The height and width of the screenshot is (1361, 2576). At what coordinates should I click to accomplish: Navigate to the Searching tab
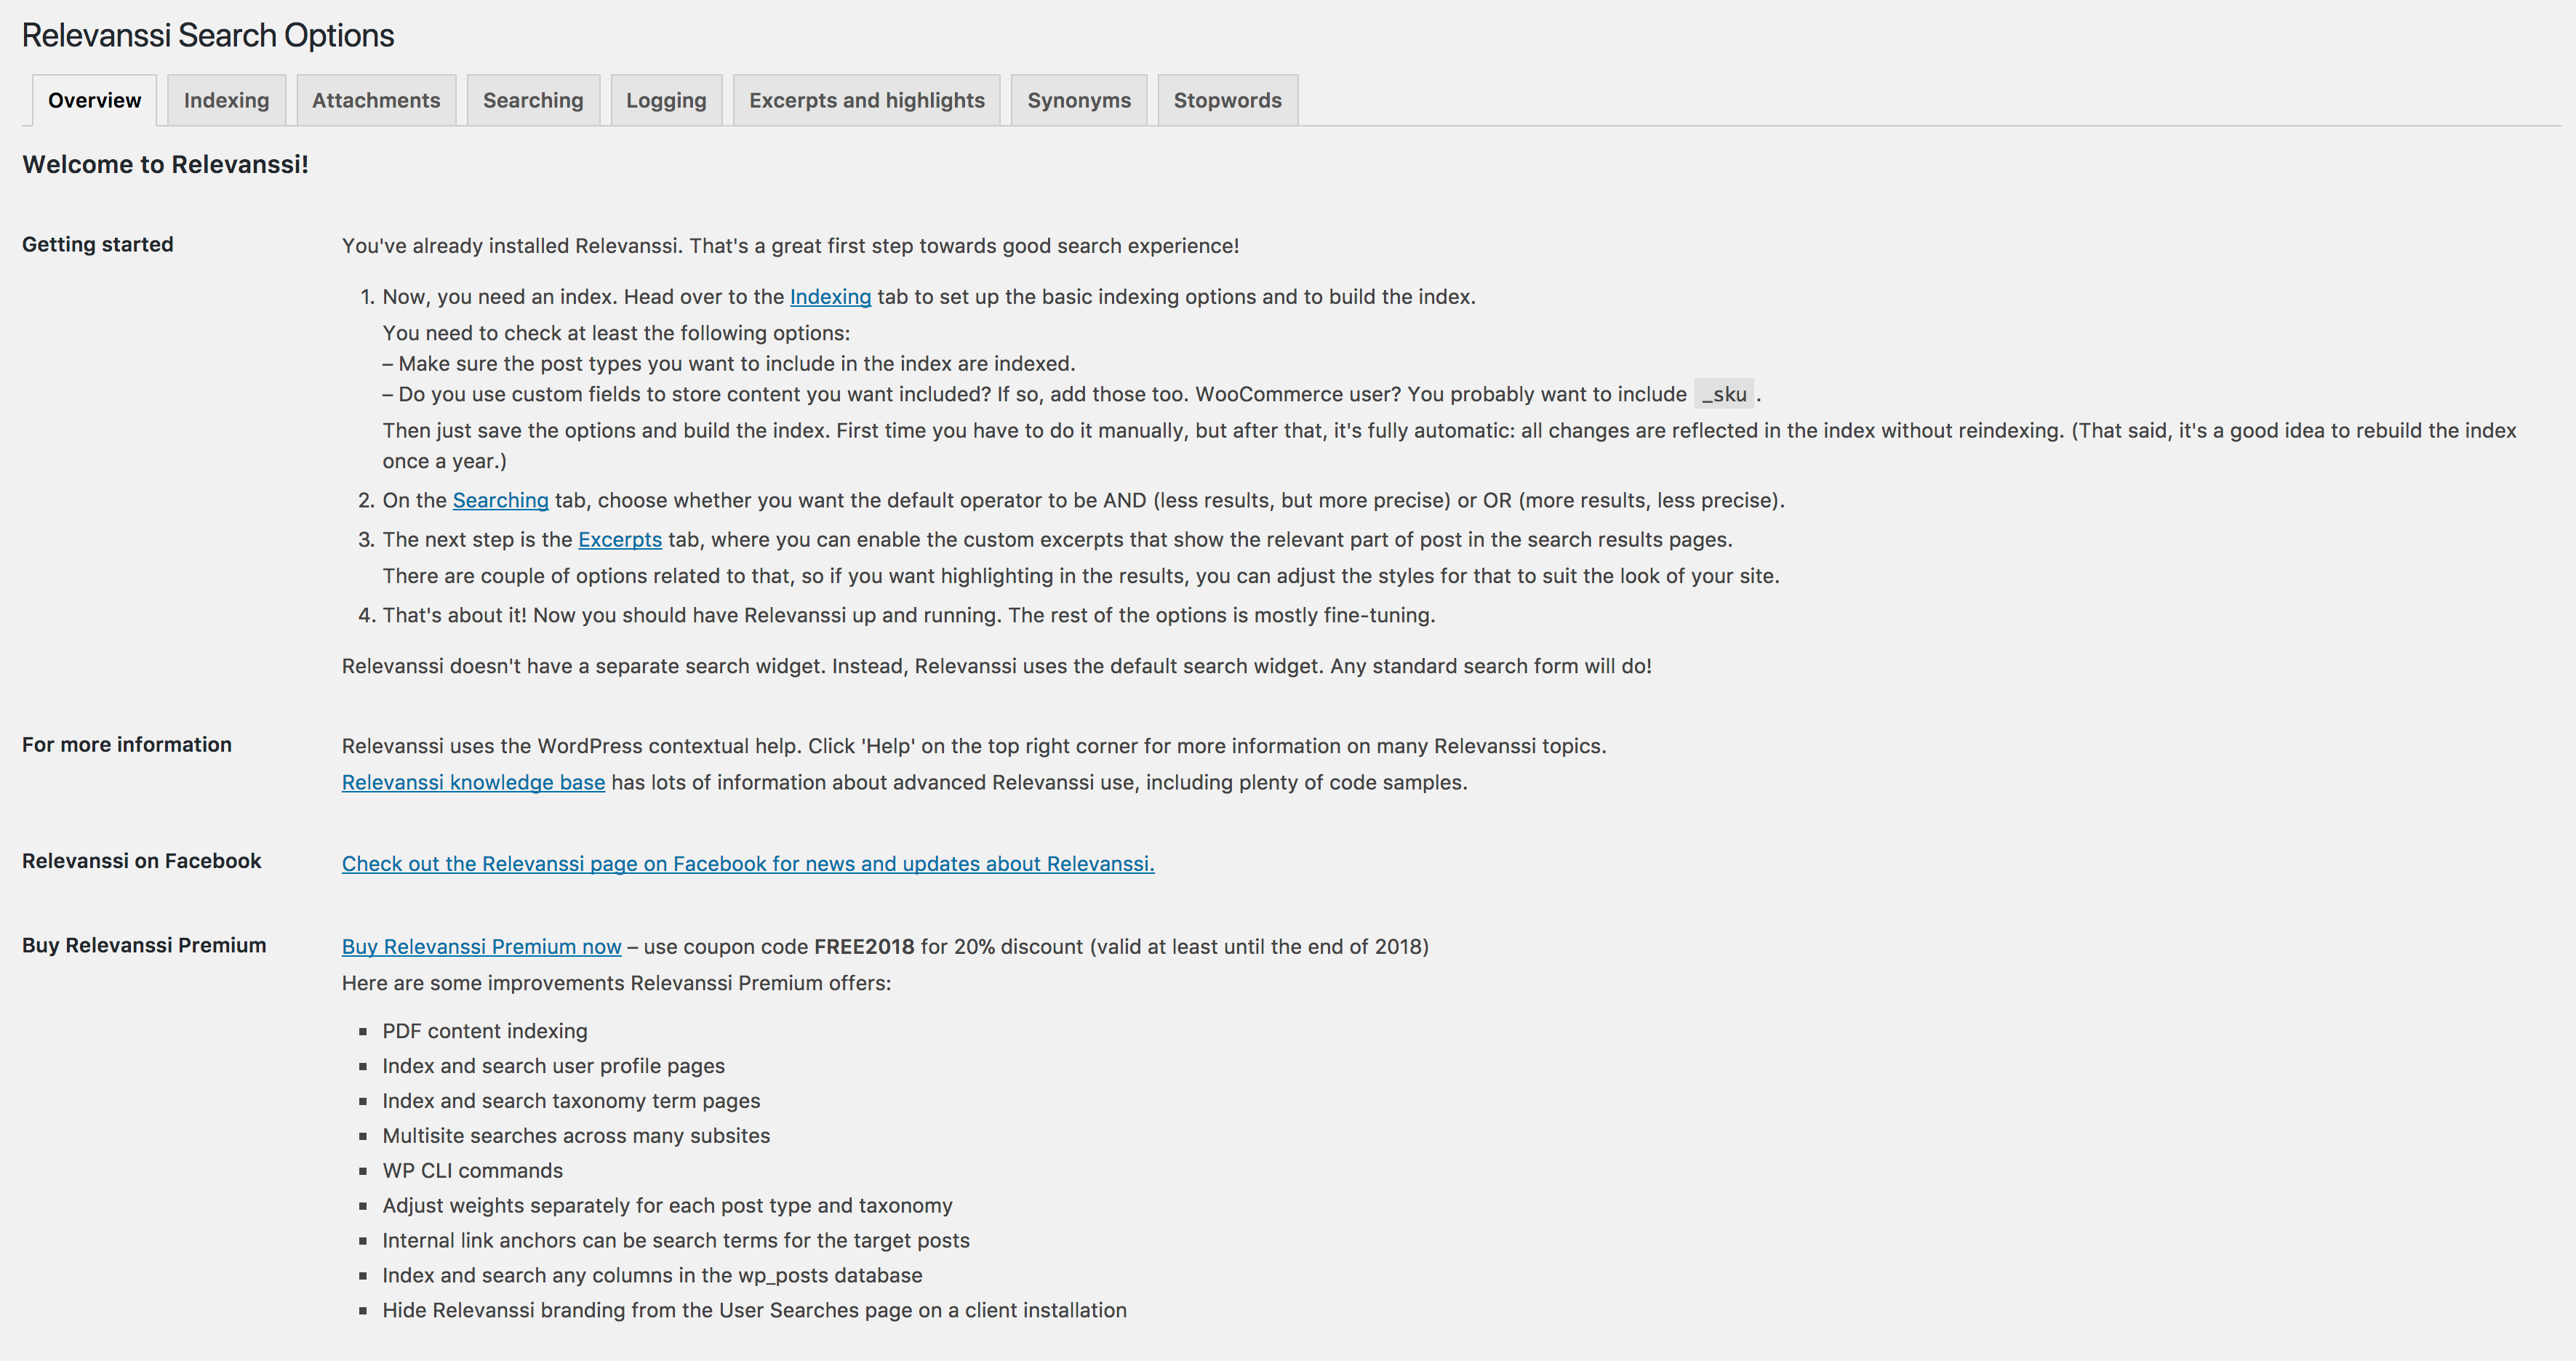[x=533, y=99]
